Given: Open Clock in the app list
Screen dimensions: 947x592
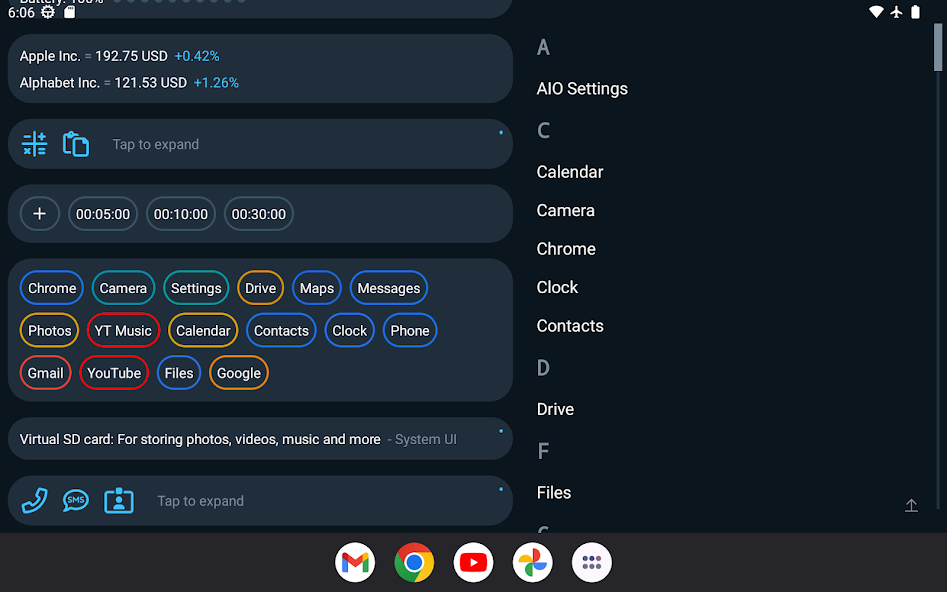Looking at the screenshot, I should pyautogui.click(x=557, y=287).
